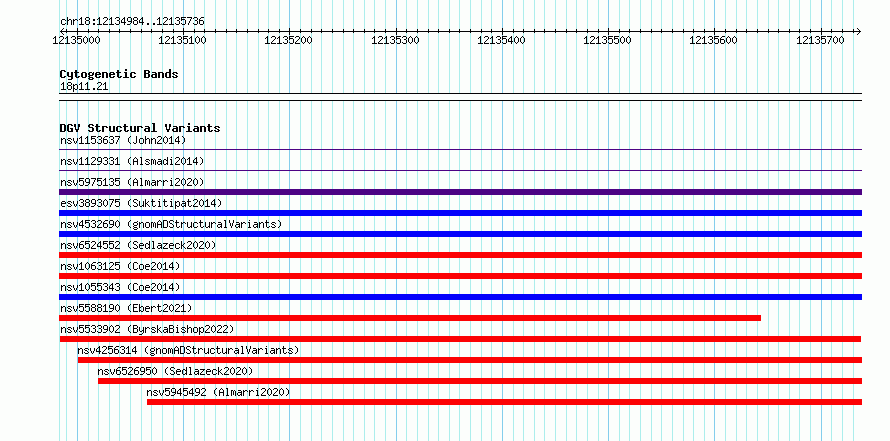Click the nsv1055343 (Coe2014) label
Image resolution: width=890 pixels, height=441 pixels.
pos(120,287)
